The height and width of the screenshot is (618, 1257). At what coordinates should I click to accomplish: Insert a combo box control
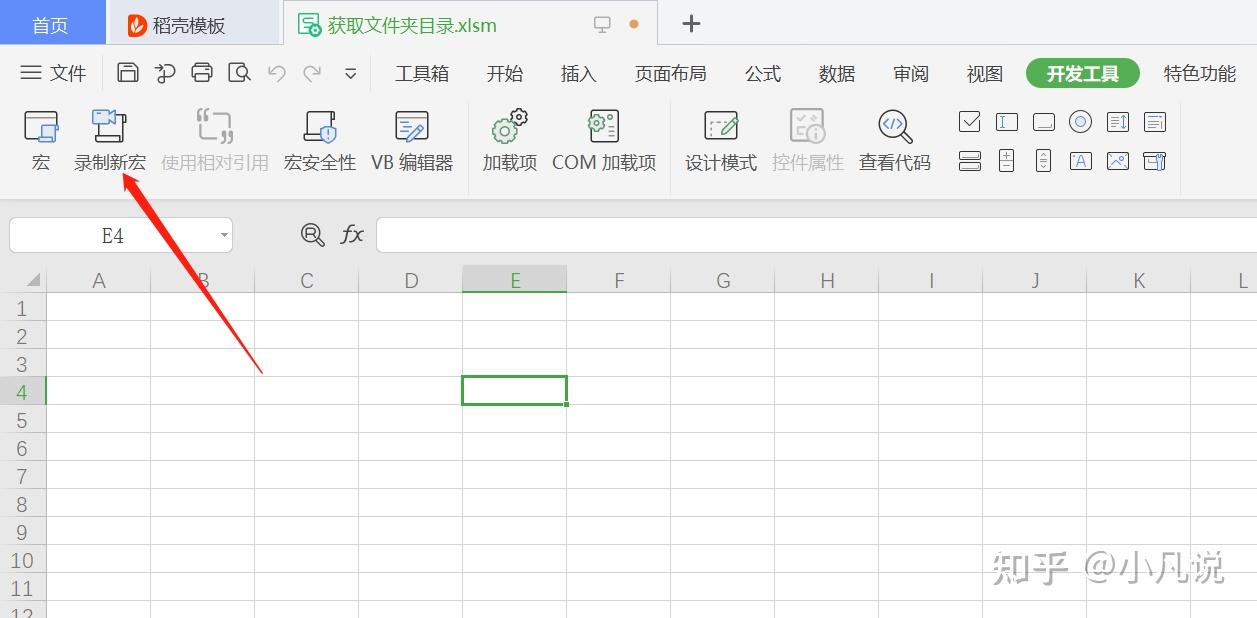click(x=1155, y=122)
